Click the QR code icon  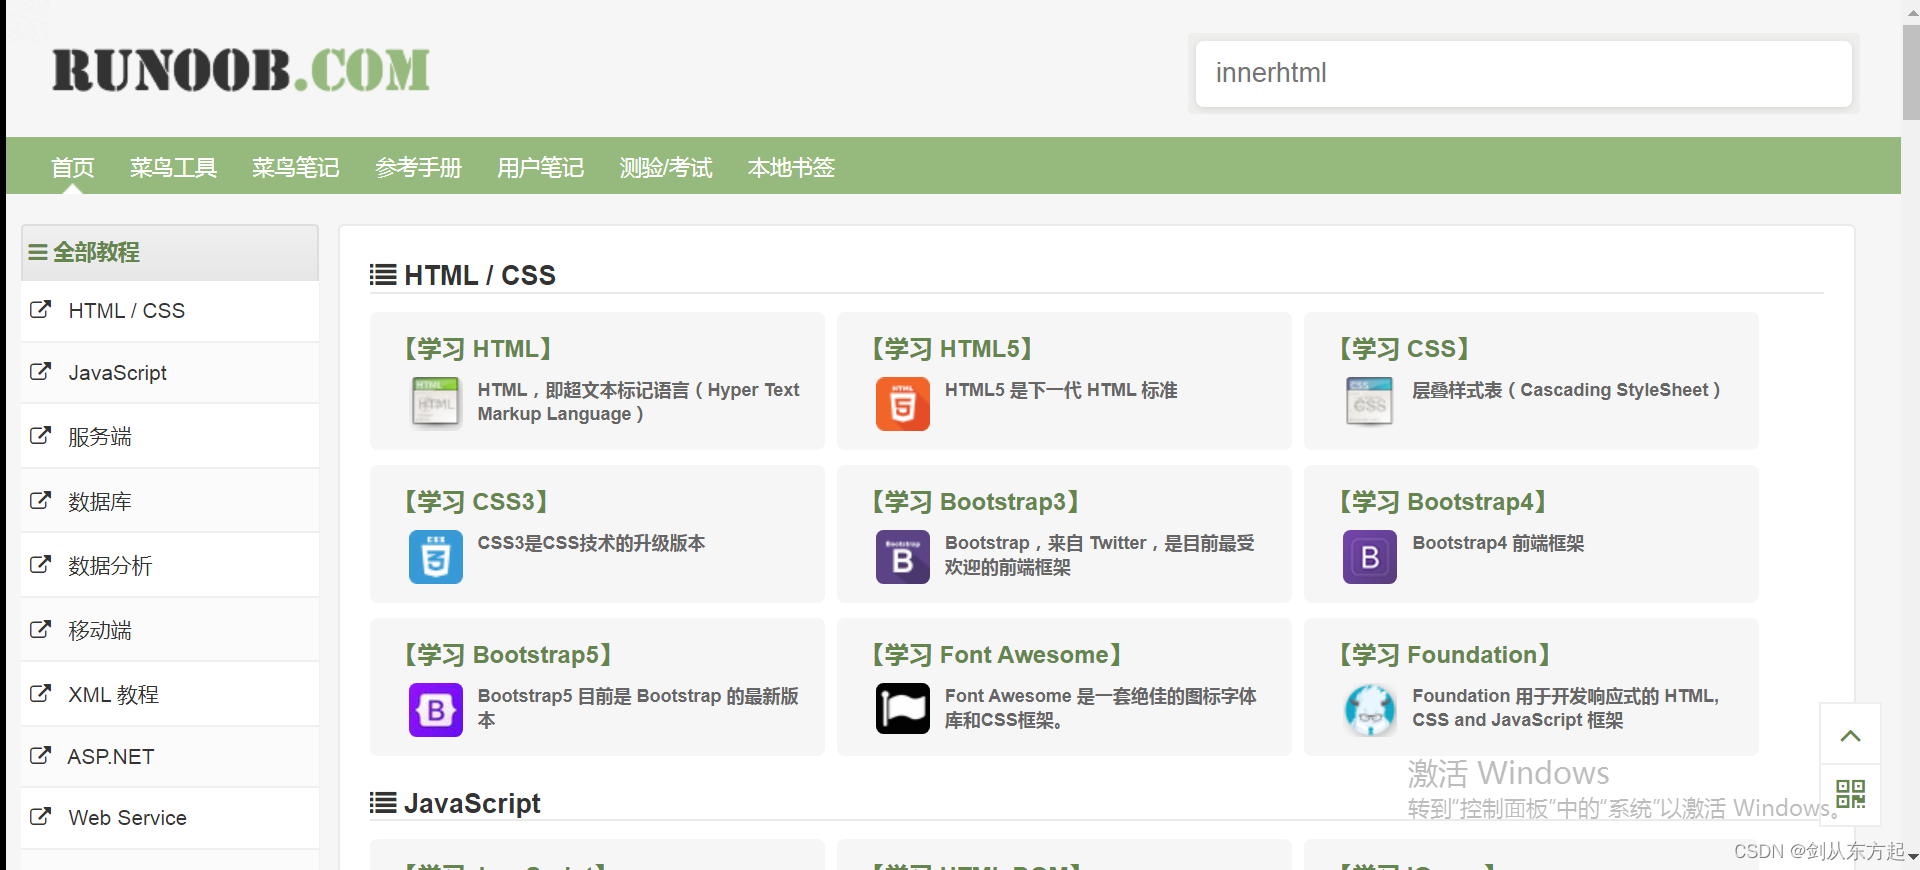(x=1850, y=794)
